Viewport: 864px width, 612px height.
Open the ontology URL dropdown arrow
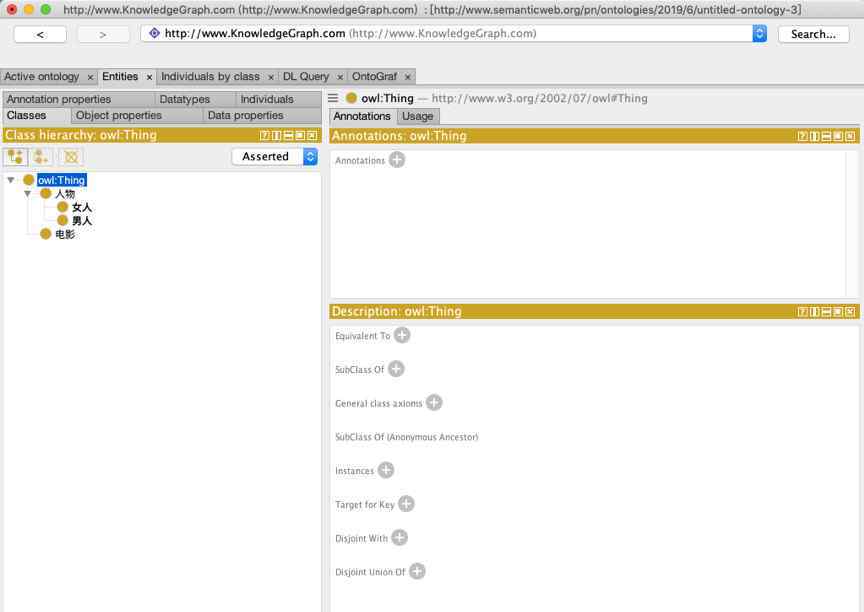tap(759, 34)
